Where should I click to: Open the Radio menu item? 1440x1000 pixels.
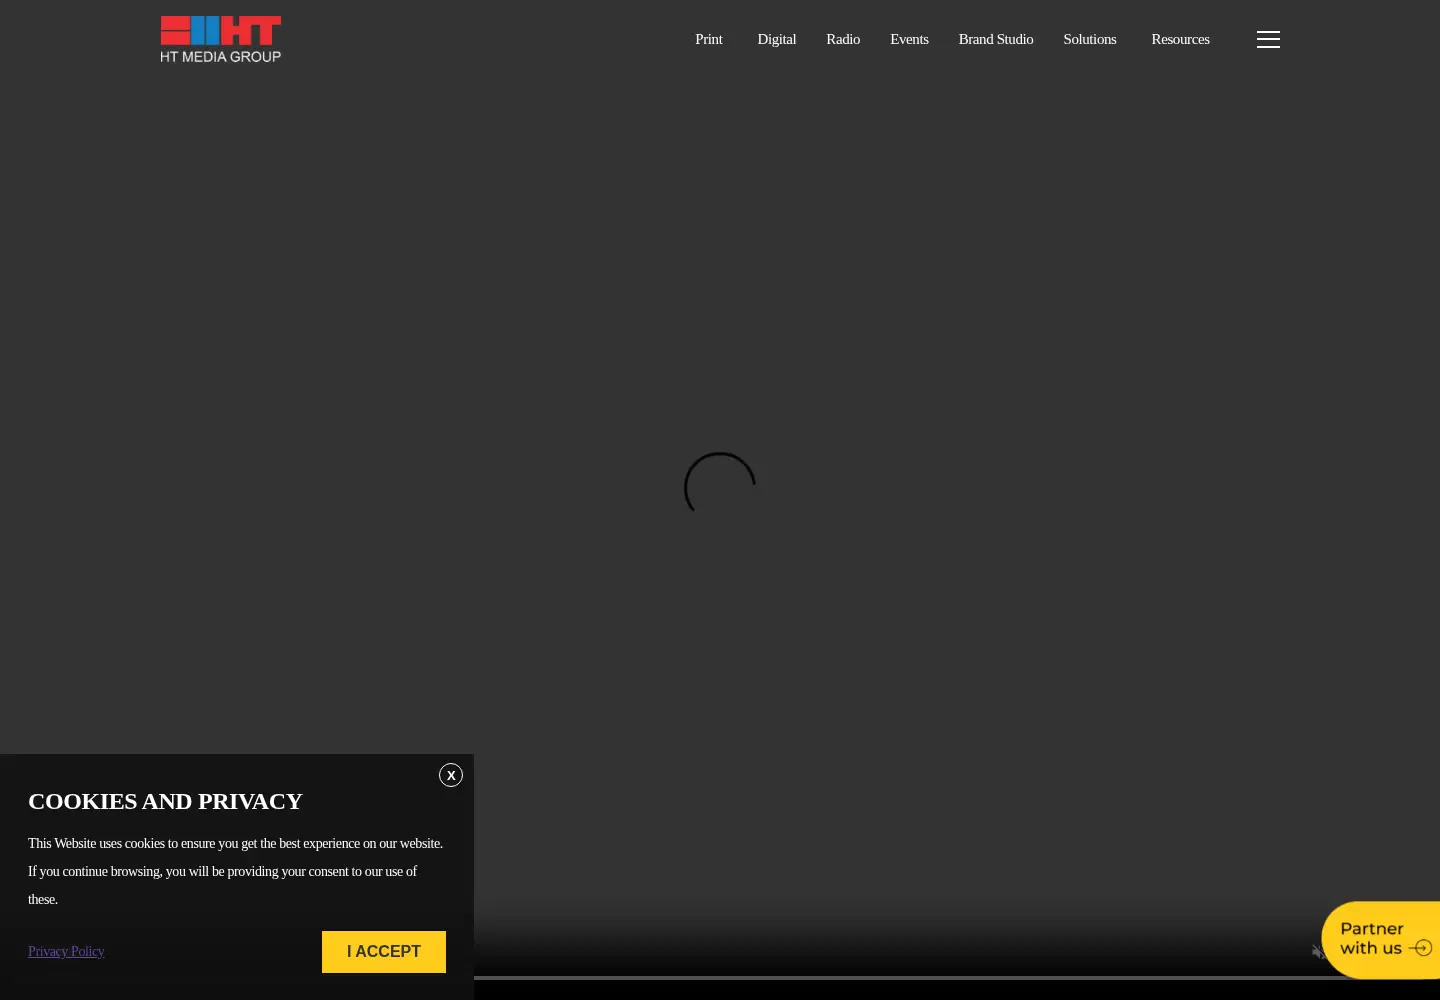coord(843,39)
